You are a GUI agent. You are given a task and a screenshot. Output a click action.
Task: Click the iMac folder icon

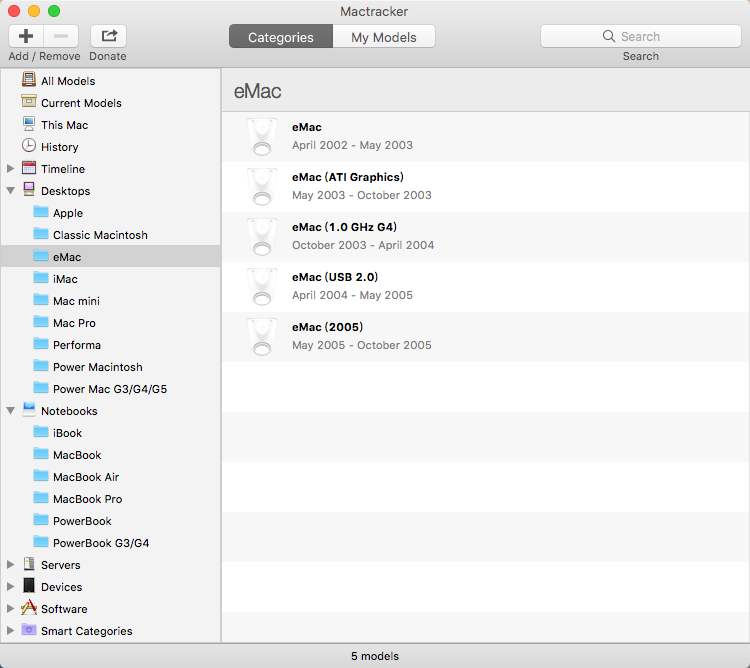click(41, 277)
